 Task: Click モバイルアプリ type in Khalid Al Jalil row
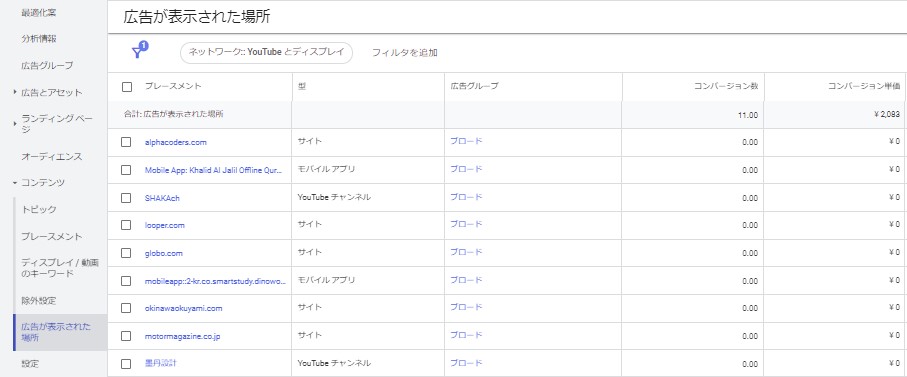click(x=326, y=169)
